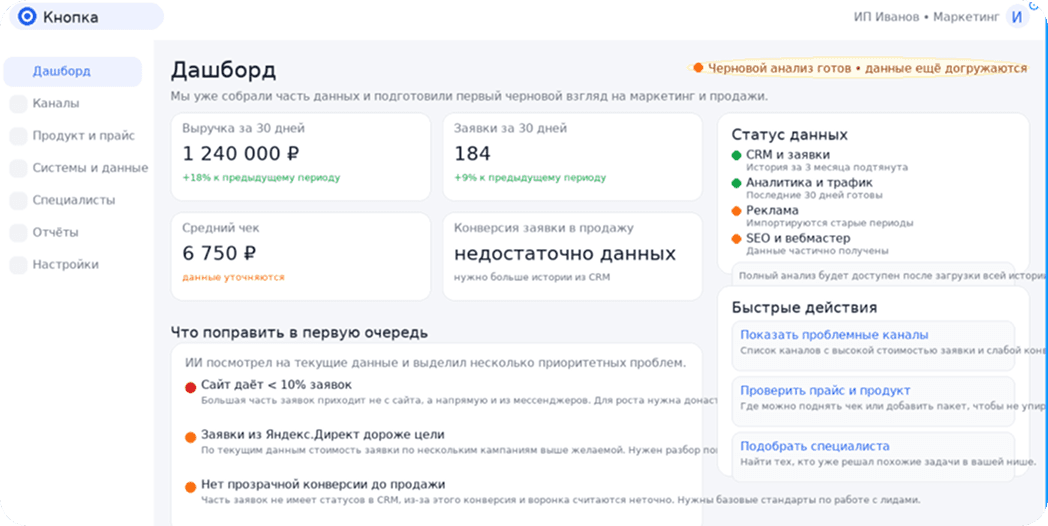This screenshot has width=1048, height=526.
Task: Click the icon beside Отчёты
Action: click(18, 232)
